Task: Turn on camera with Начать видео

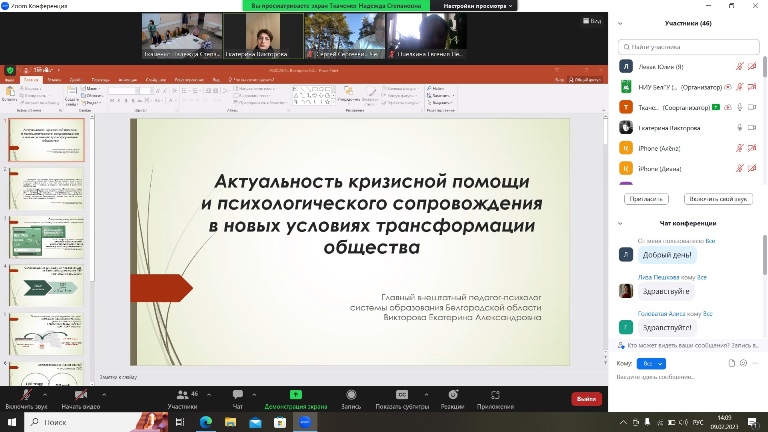Action: pyautogui.click(x=79, y=396)
